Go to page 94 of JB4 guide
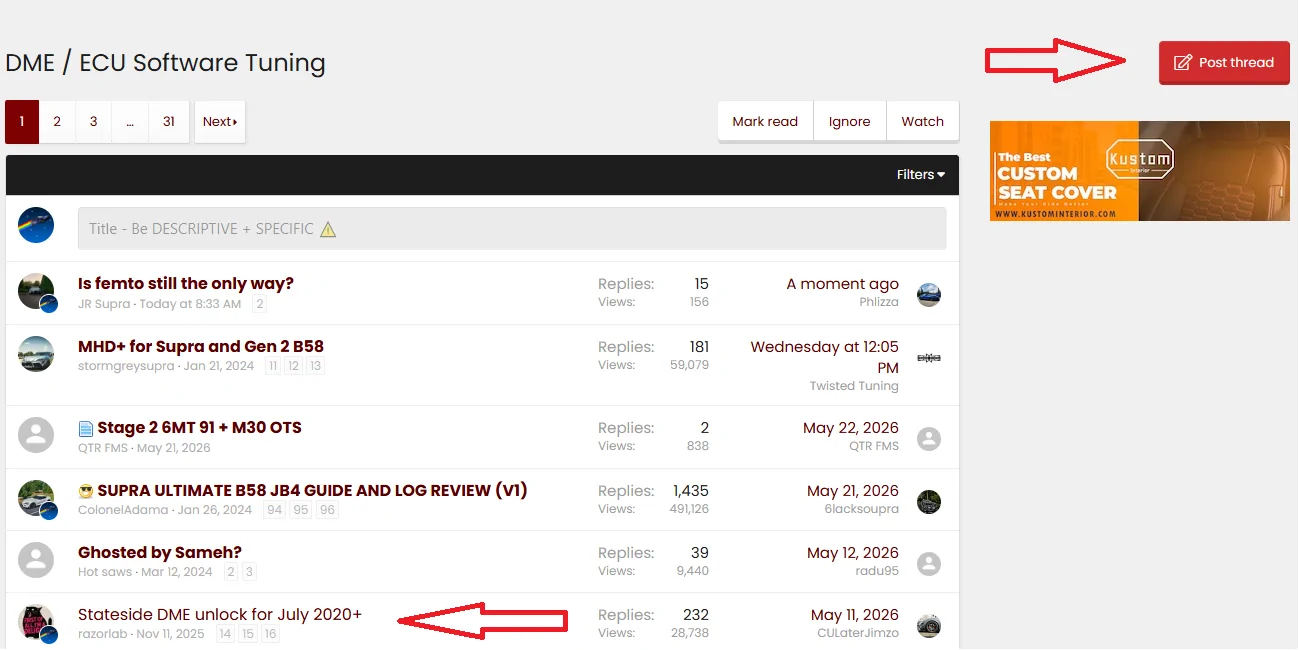 pyautogui.click(x=274, y=510)
